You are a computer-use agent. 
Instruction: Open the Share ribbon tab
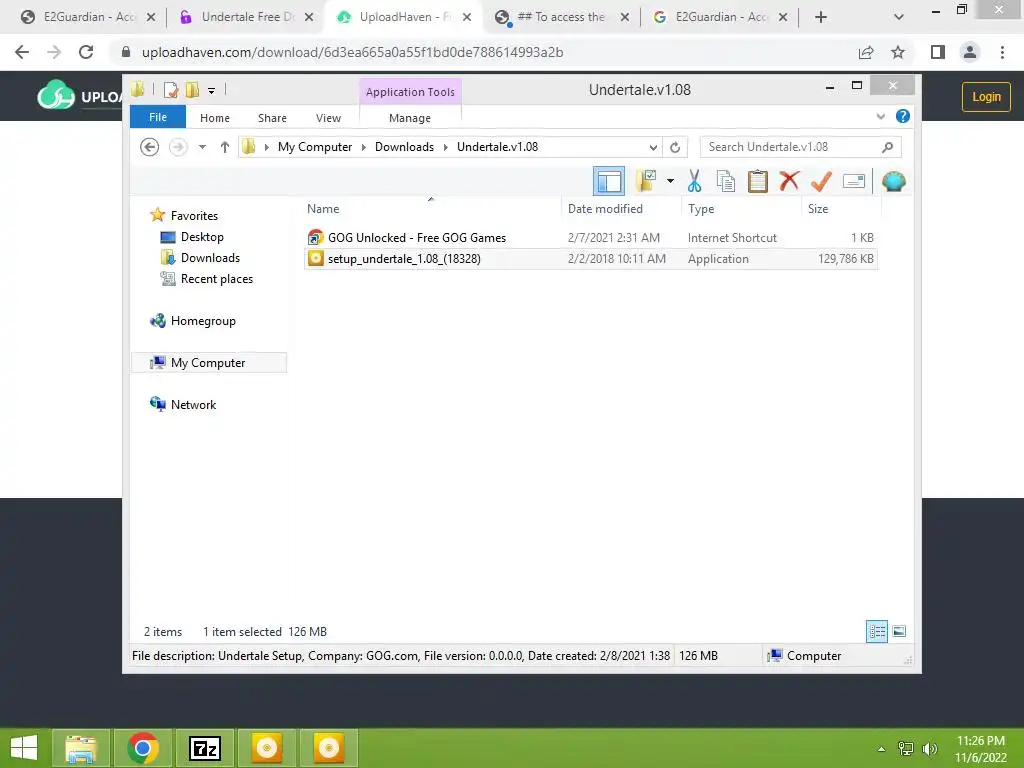point(272,118)
